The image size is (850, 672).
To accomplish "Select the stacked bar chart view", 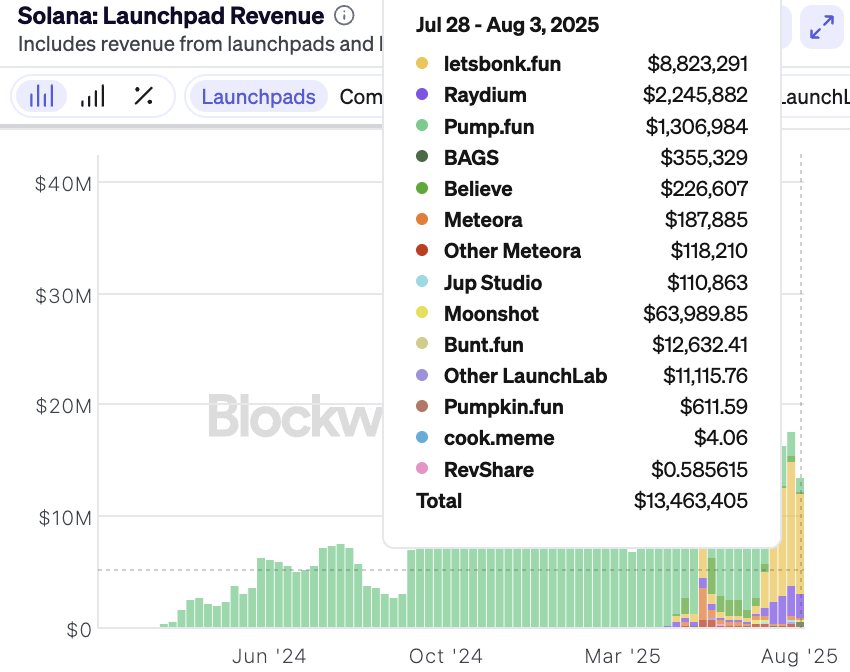I will 42,96.
